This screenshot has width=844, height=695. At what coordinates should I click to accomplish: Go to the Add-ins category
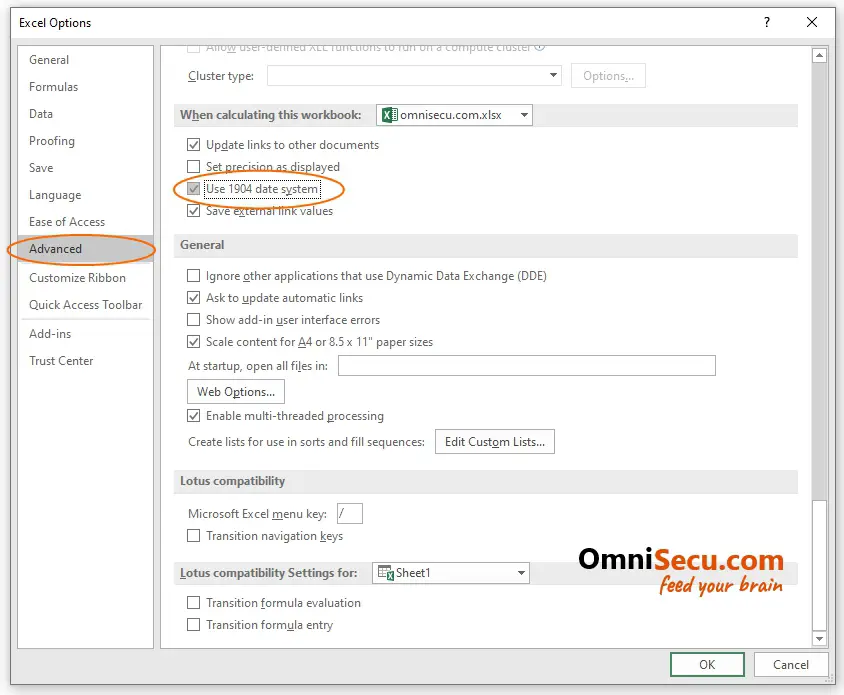[x=85, y=334]
